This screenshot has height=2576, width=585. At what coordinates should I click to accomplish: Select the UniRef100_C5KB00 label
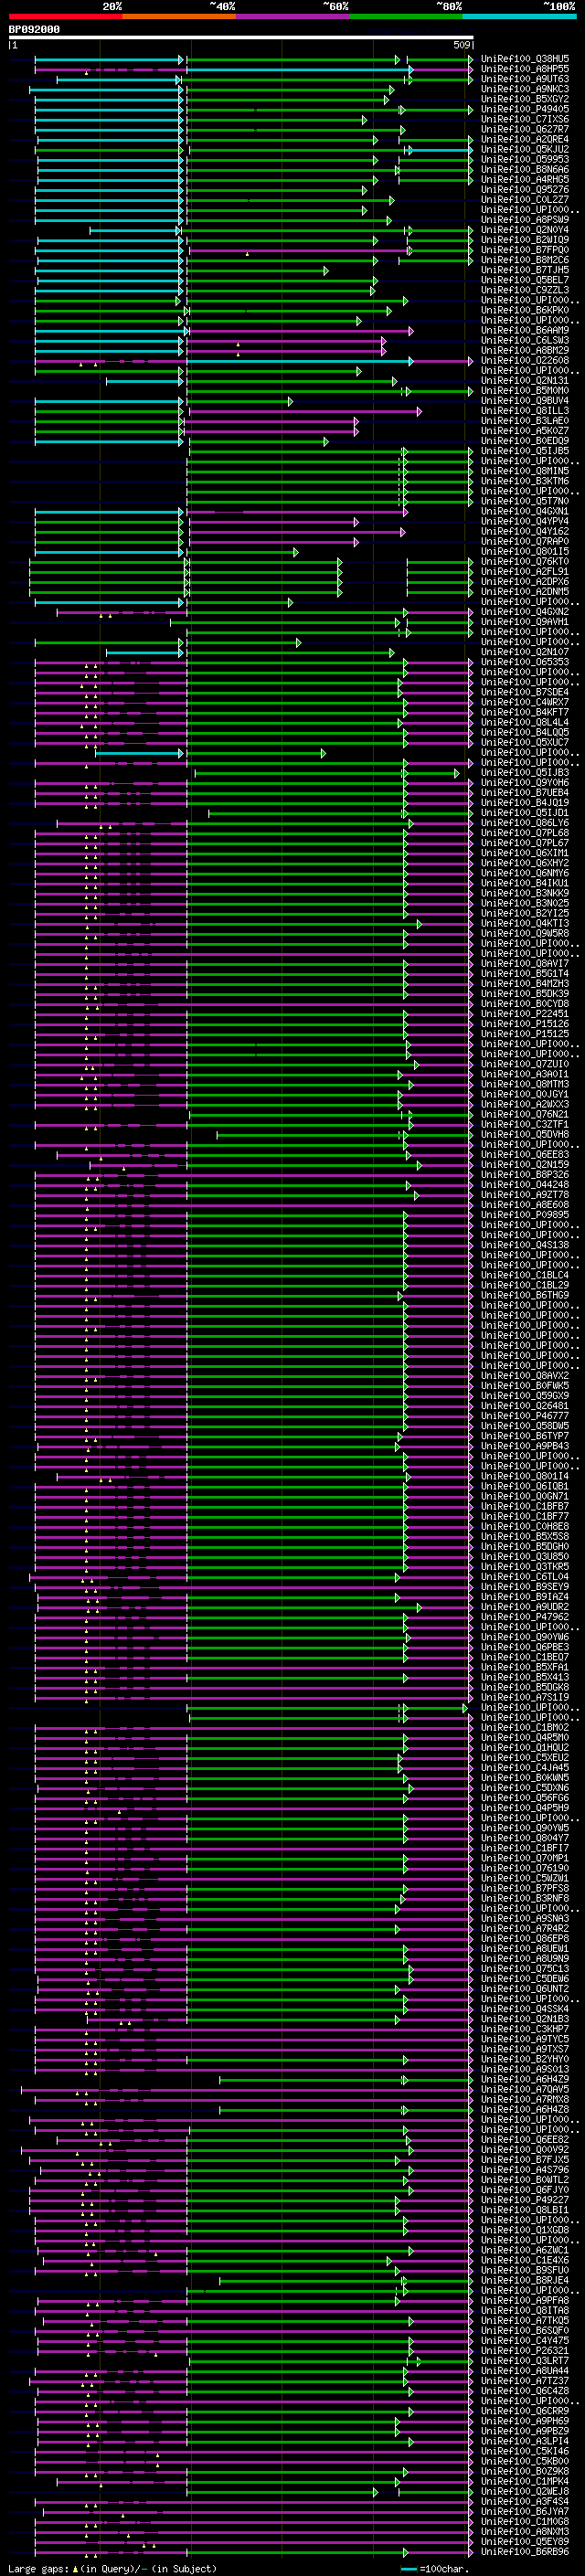525,2461
